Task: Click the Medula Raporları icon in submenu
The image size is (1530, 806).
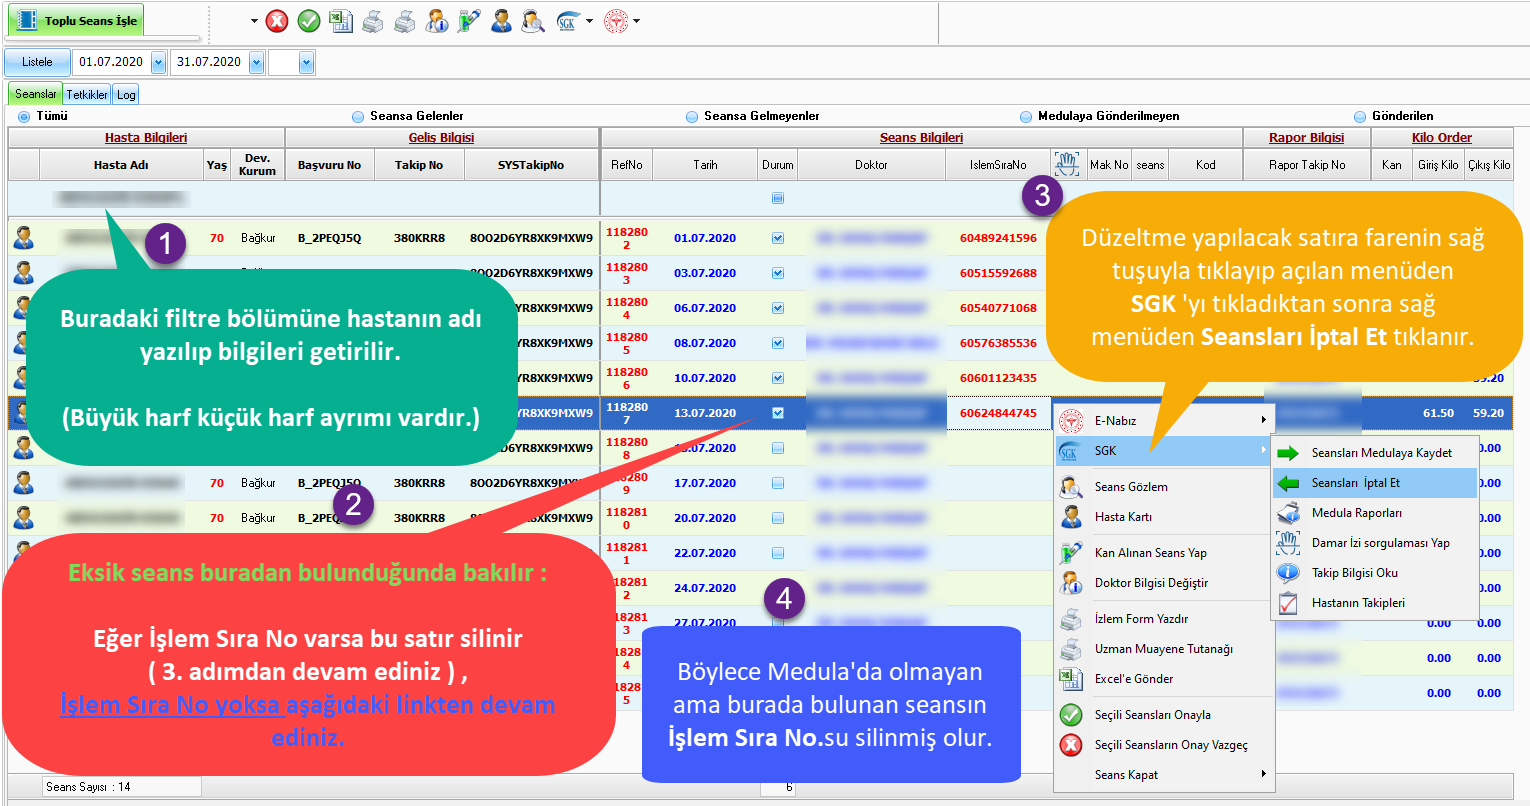Action: pos(1288,513)
